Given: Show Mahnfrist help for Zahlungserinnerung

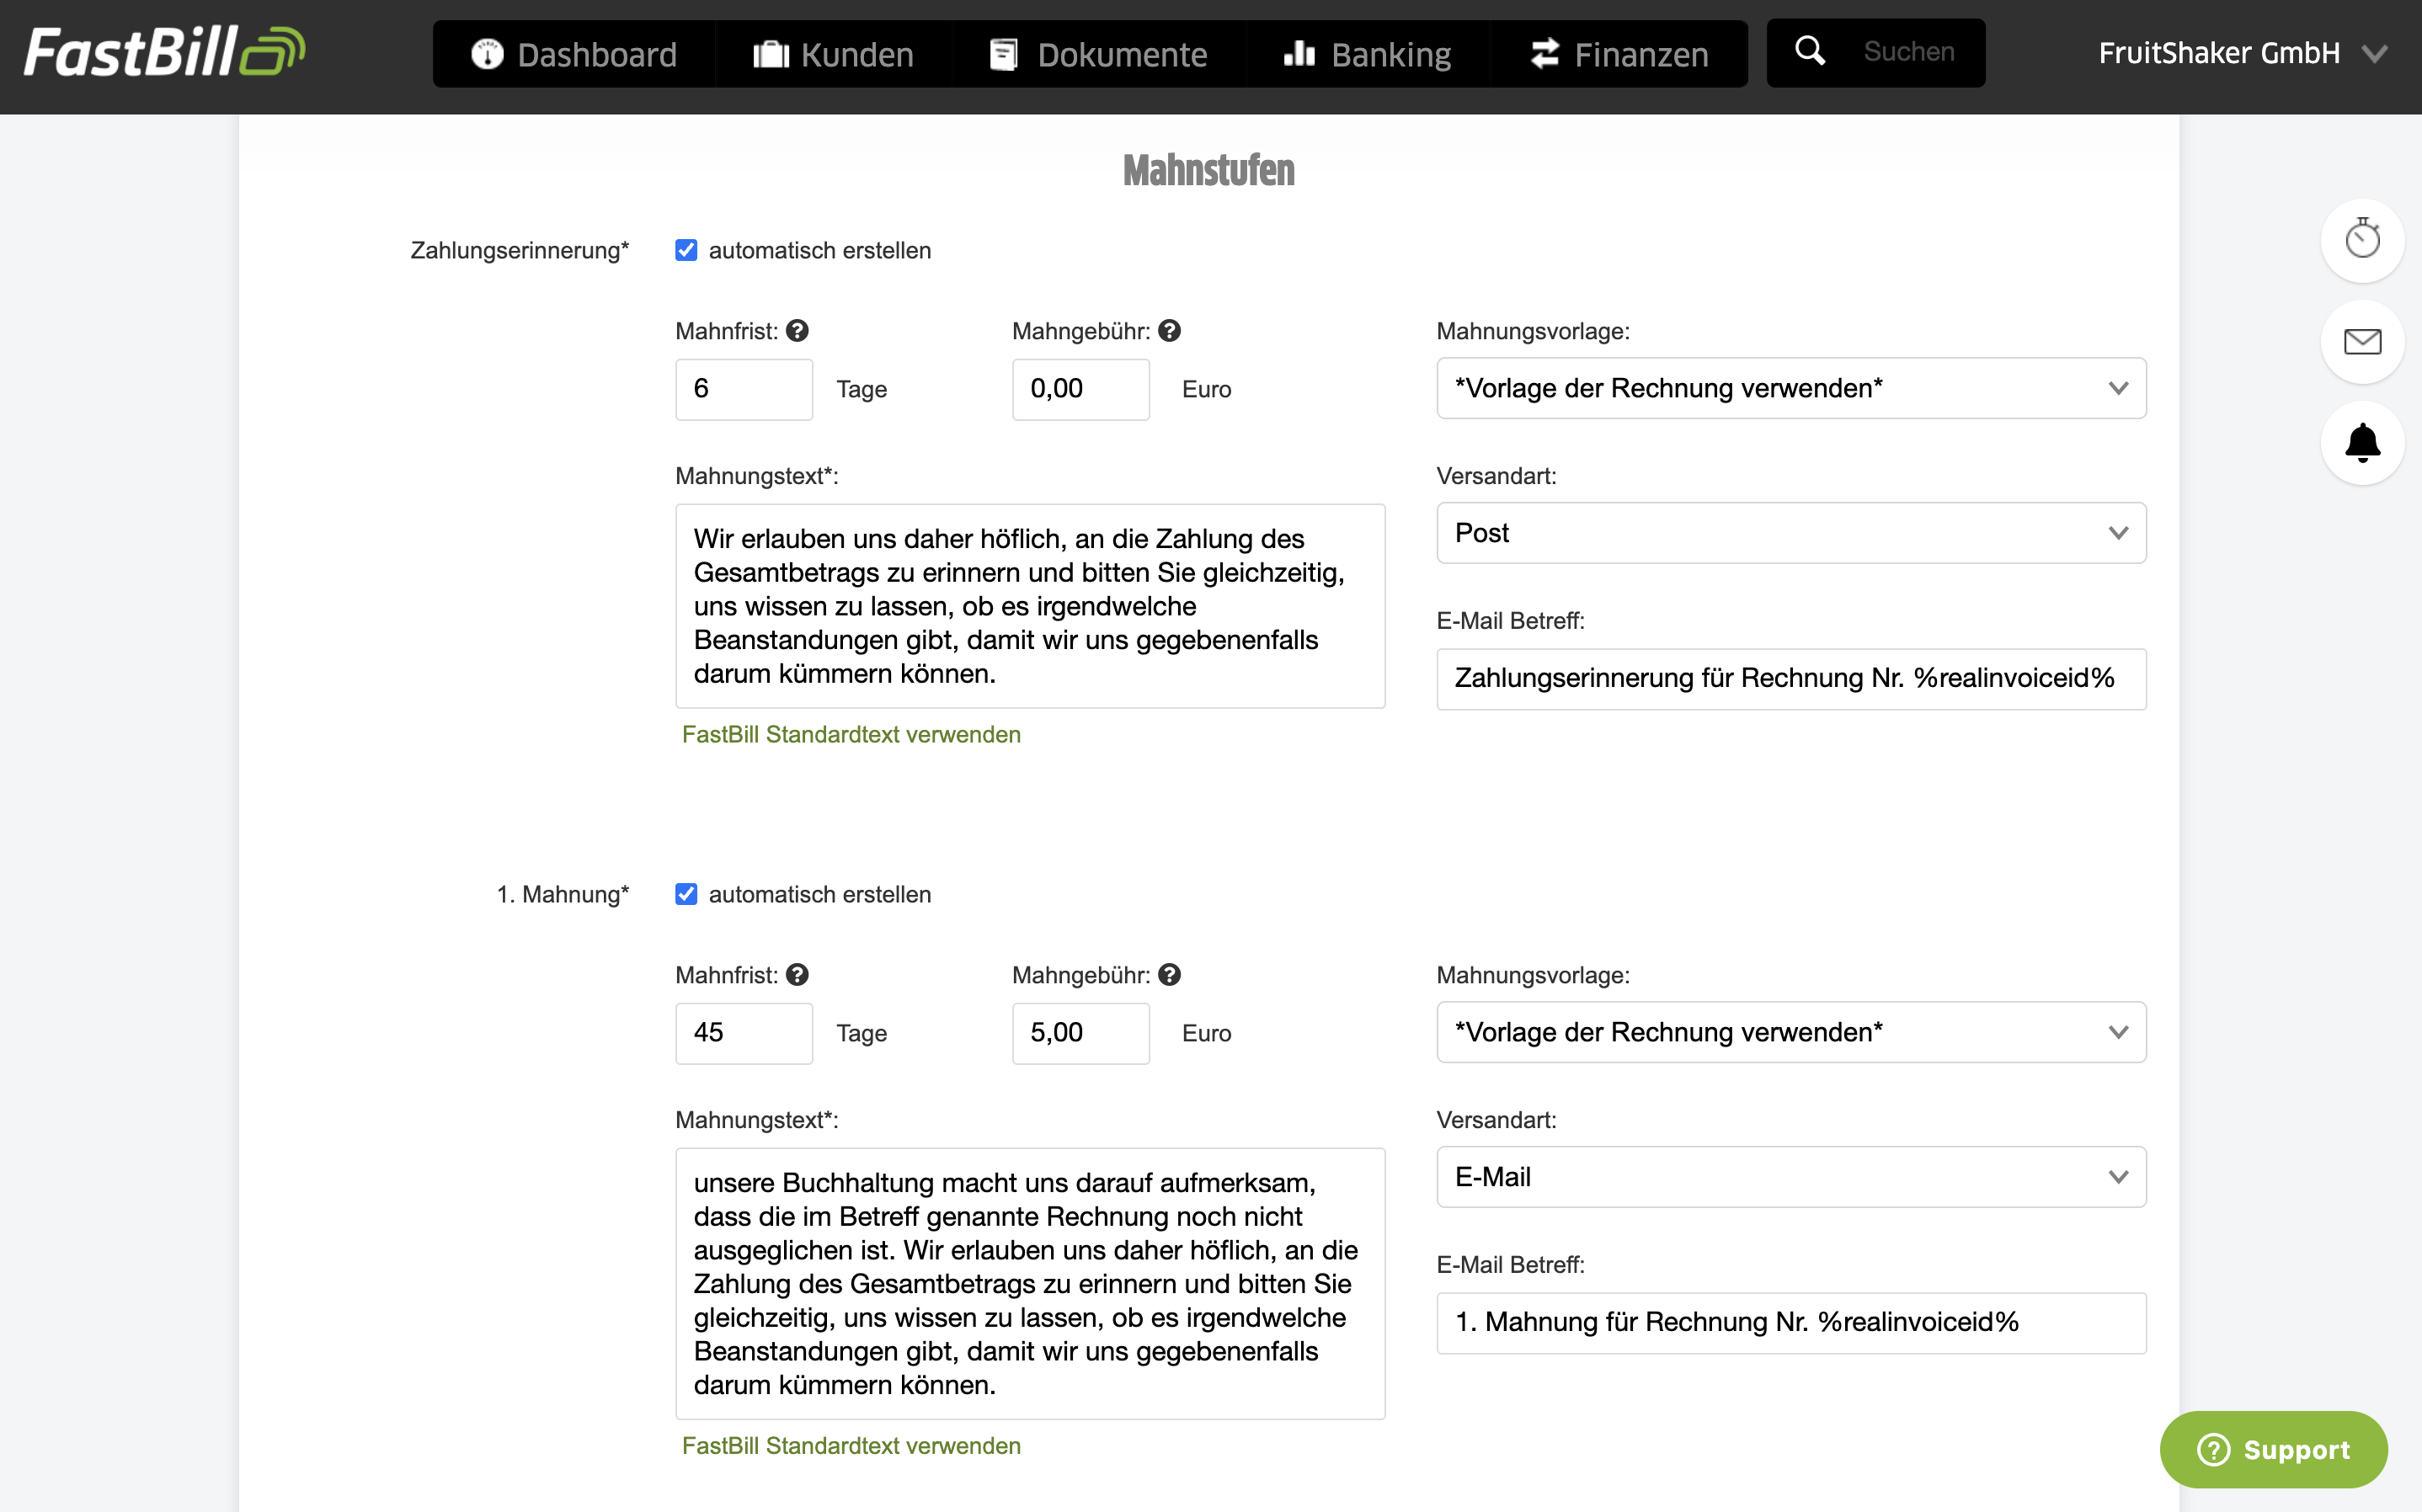Looking at the screenshot, I should [x=797, y=331].
